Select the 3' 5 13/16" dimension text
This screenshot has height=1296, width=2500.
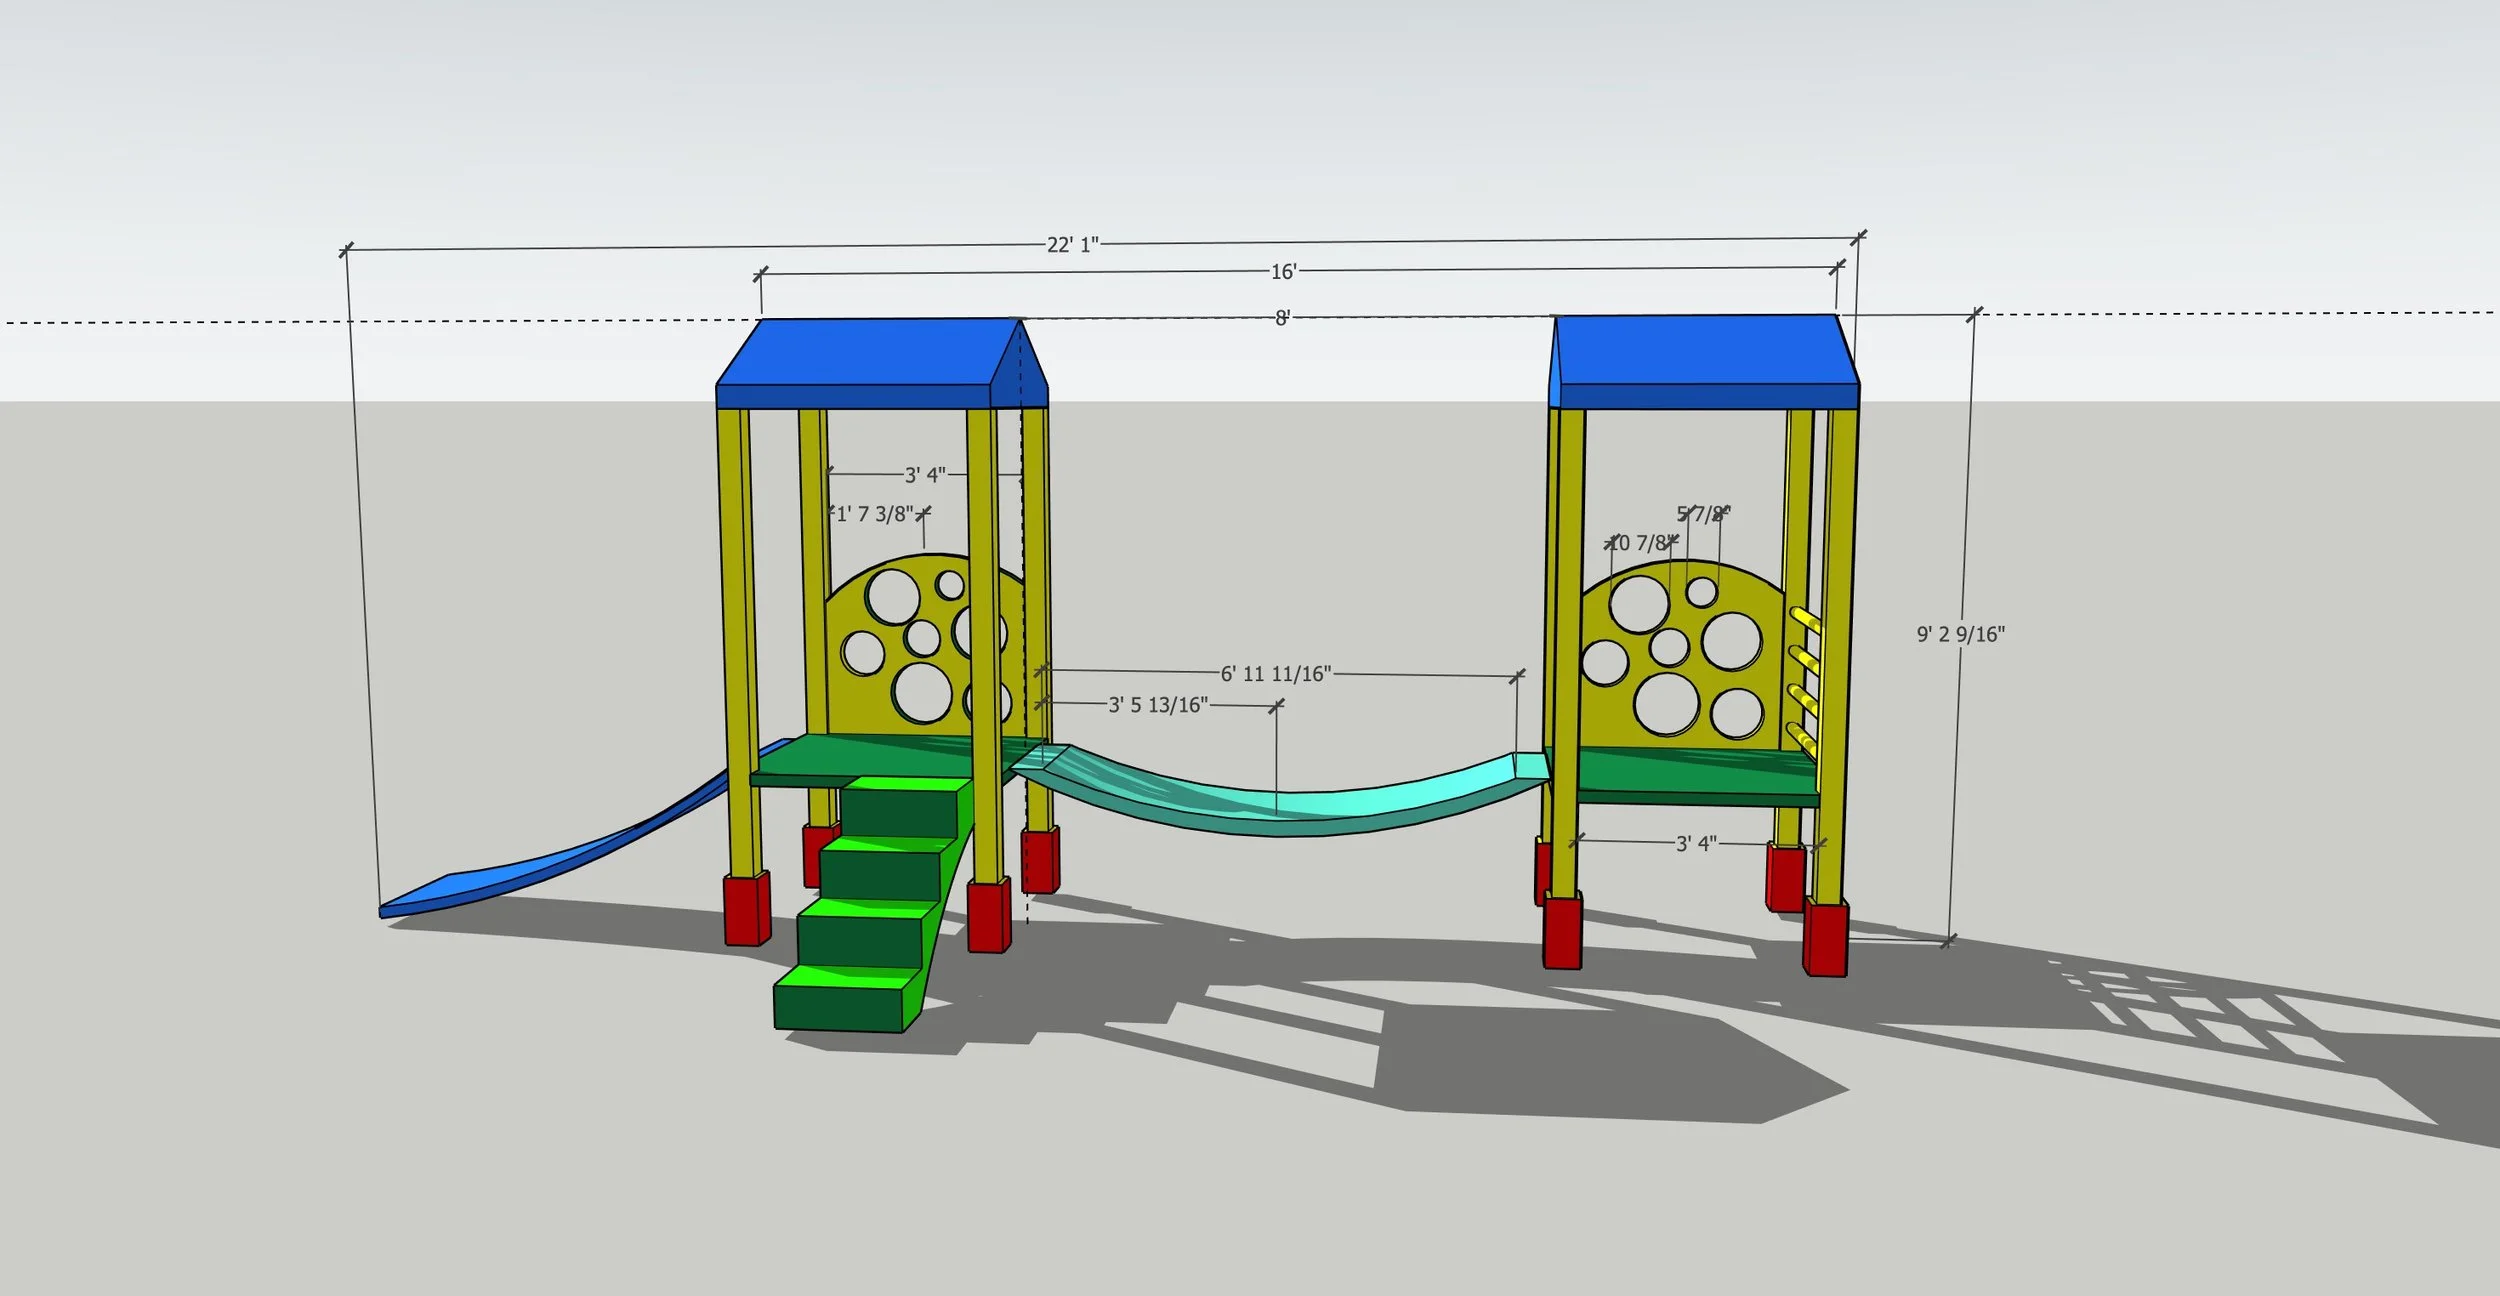tap(1158, 705)
